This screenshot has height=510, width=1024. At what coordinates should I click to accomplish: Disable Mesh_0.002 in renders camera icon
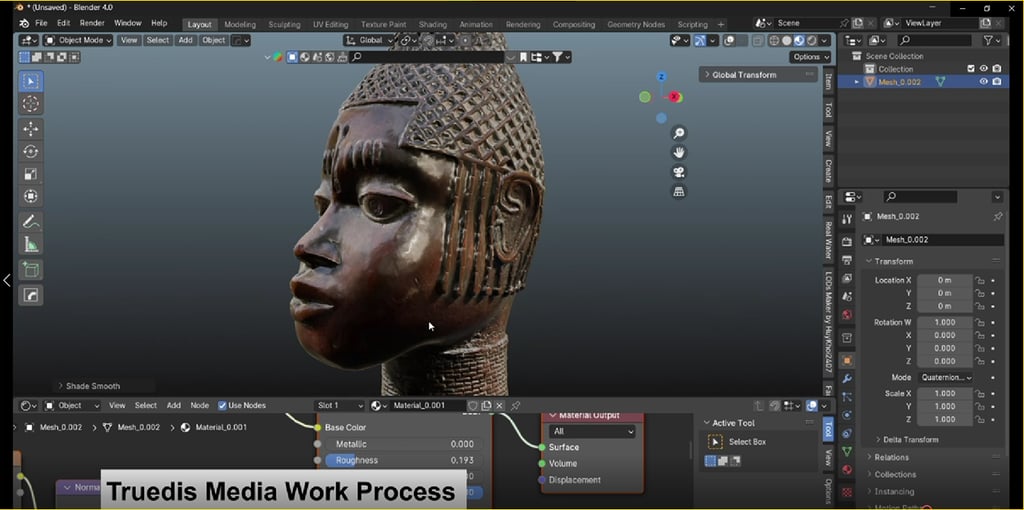[997, 82]
